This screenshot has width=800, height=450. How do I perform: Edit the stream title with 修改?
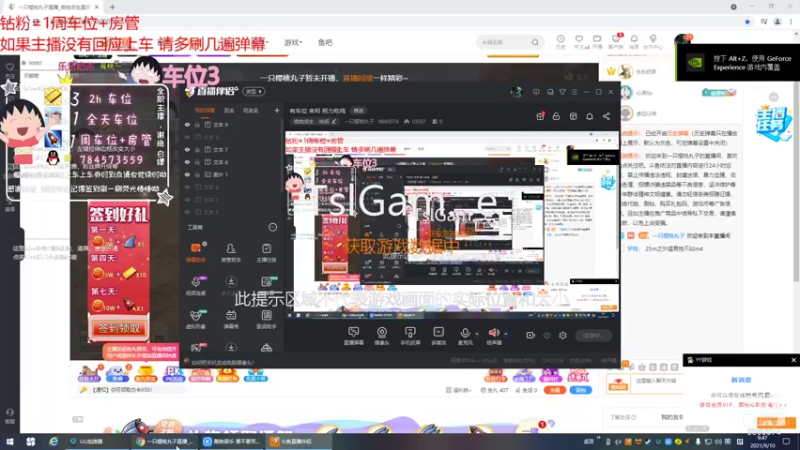[x=359, y=110]
